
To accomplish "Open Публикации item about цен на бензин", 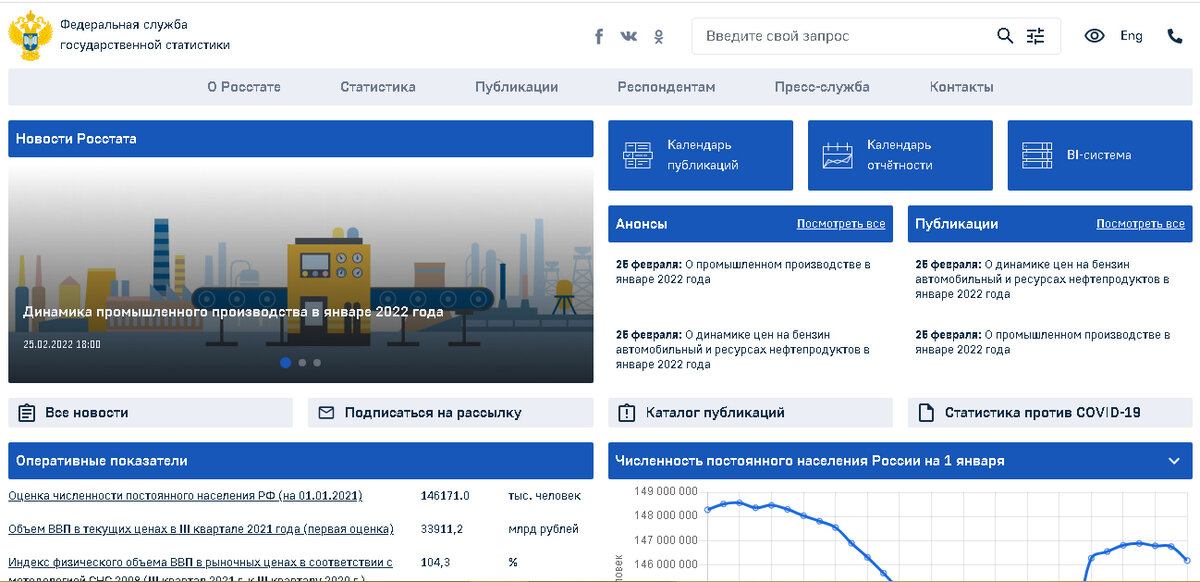I will pyautogui.click(x=1043, y=280).
